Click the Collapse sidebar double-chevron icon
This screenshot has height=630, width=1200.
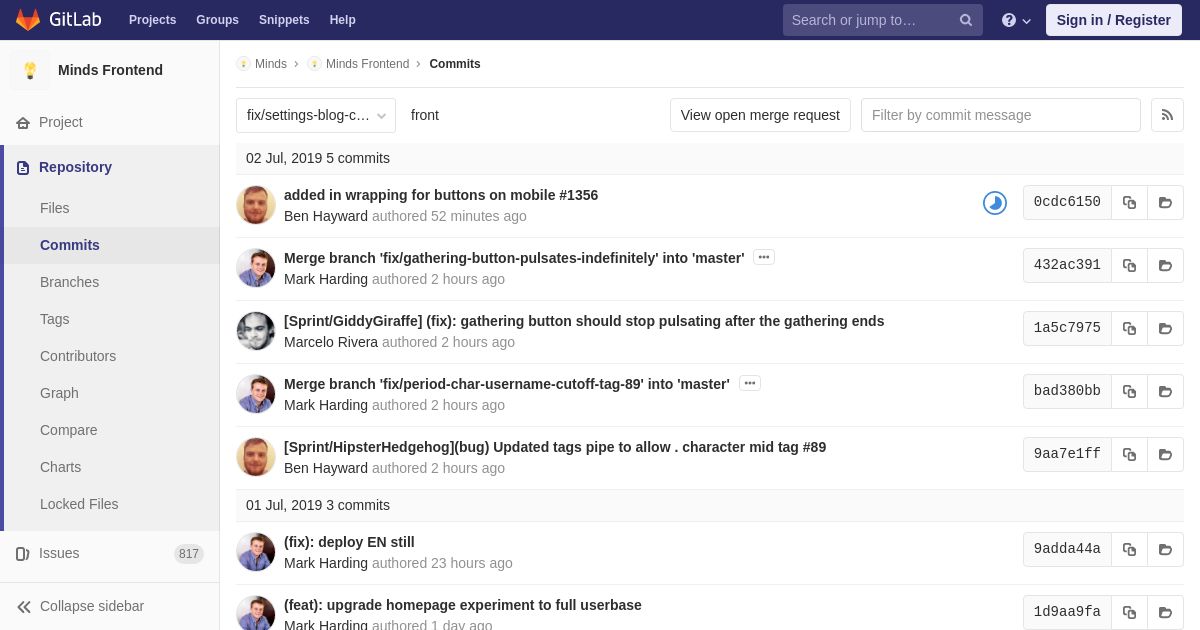24,606
